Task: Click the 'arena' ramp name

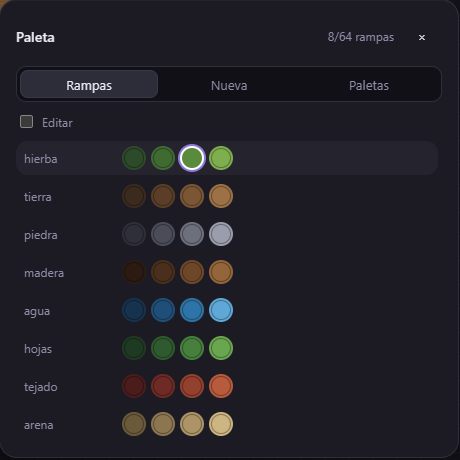Action: click(x=38, y=425)
